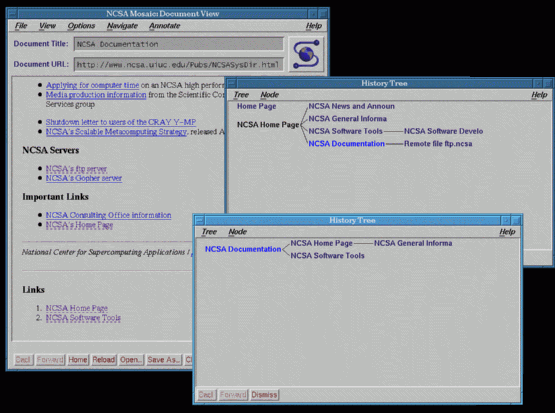Open numbered link NCSA Software Tools
Viewport: 555px width, 413px height.
tap(83, 318)
